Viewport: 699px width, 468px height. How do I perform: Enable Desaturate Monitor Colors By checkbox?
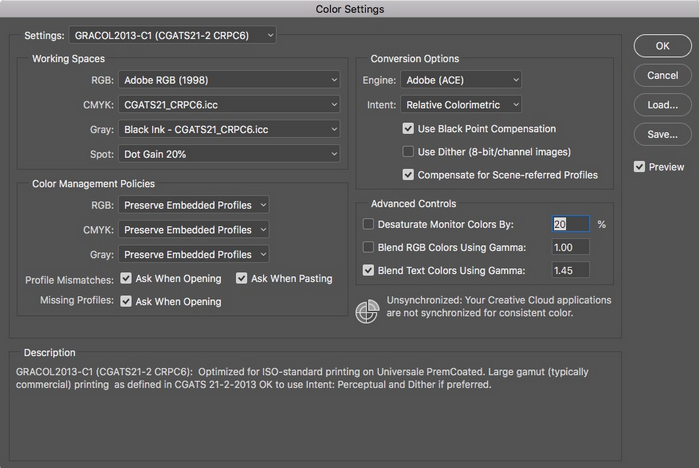click(x=369, y=225)
